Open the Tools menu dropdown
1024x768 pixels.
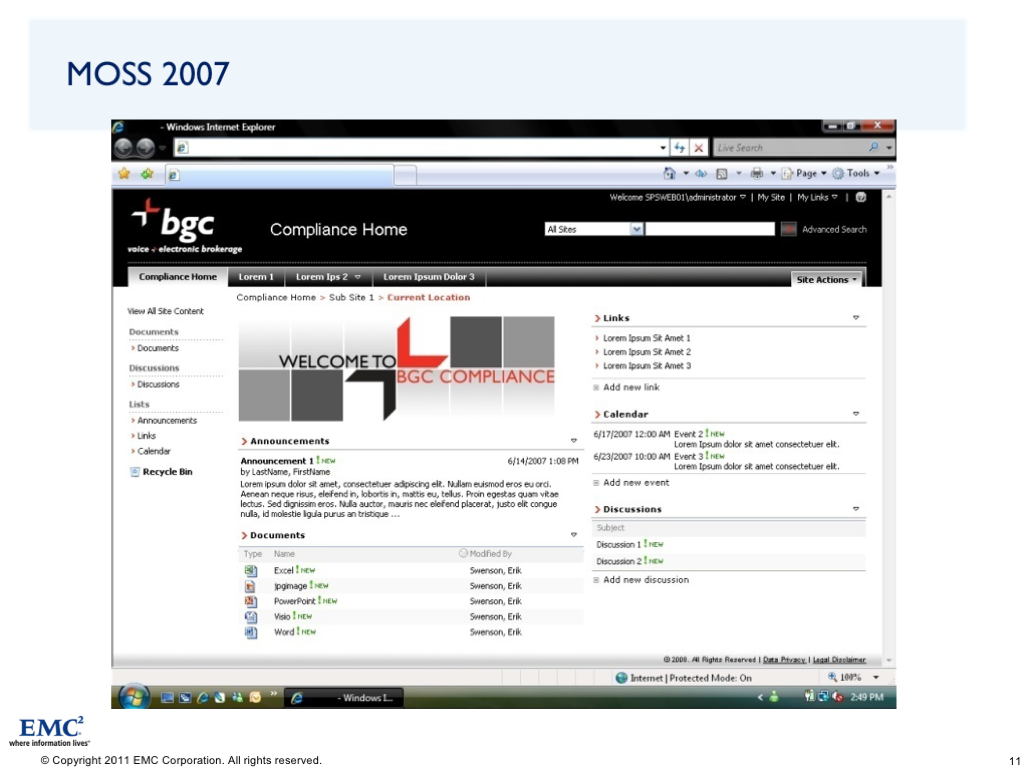pyautogui.click(x=856, y=173)
